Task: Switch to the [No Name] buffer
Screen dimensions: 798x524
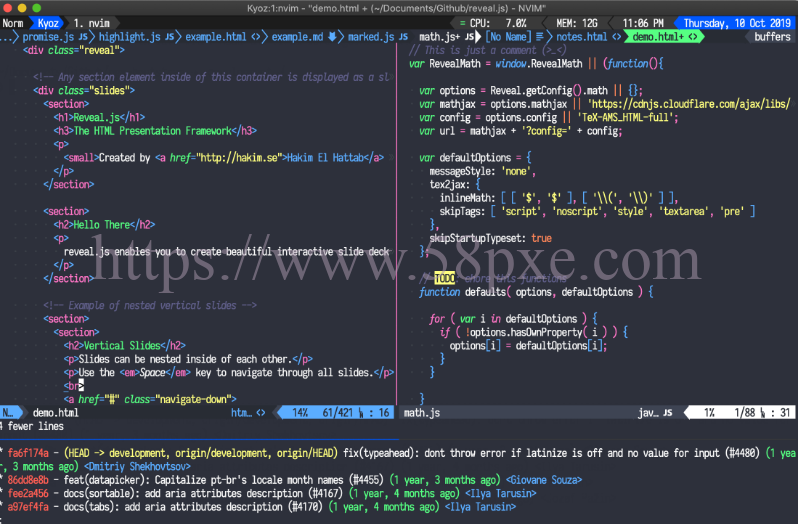Action: click(x=508, y=37)
